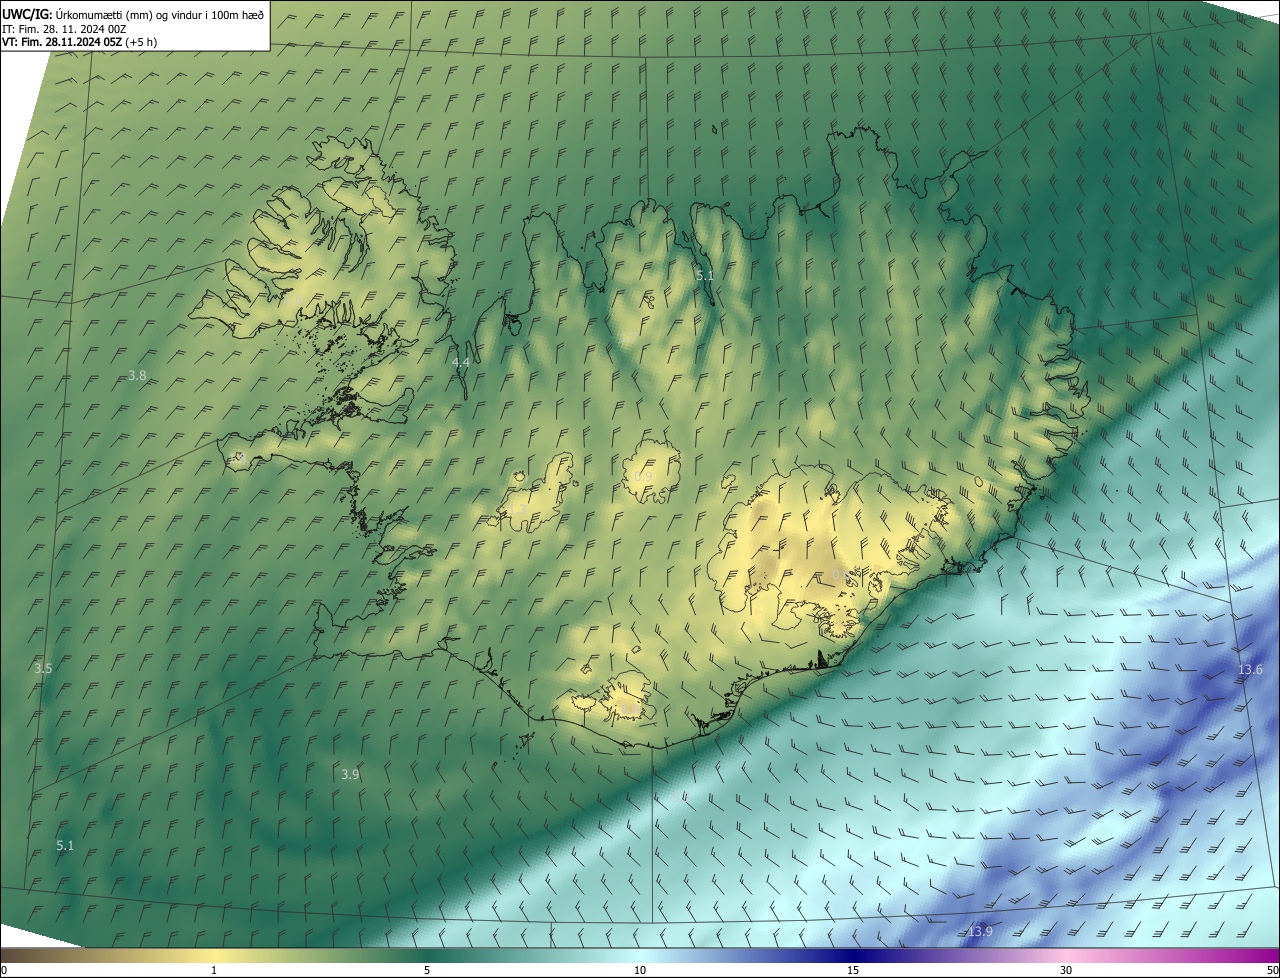Image resolution: width=1280 pixels, height=978 pixels.
Task: Click the valid time line "VT: Fim. 28.11.2024 05Z (+5 h)"
Action: pyautogui.click(x=80, y=41)
